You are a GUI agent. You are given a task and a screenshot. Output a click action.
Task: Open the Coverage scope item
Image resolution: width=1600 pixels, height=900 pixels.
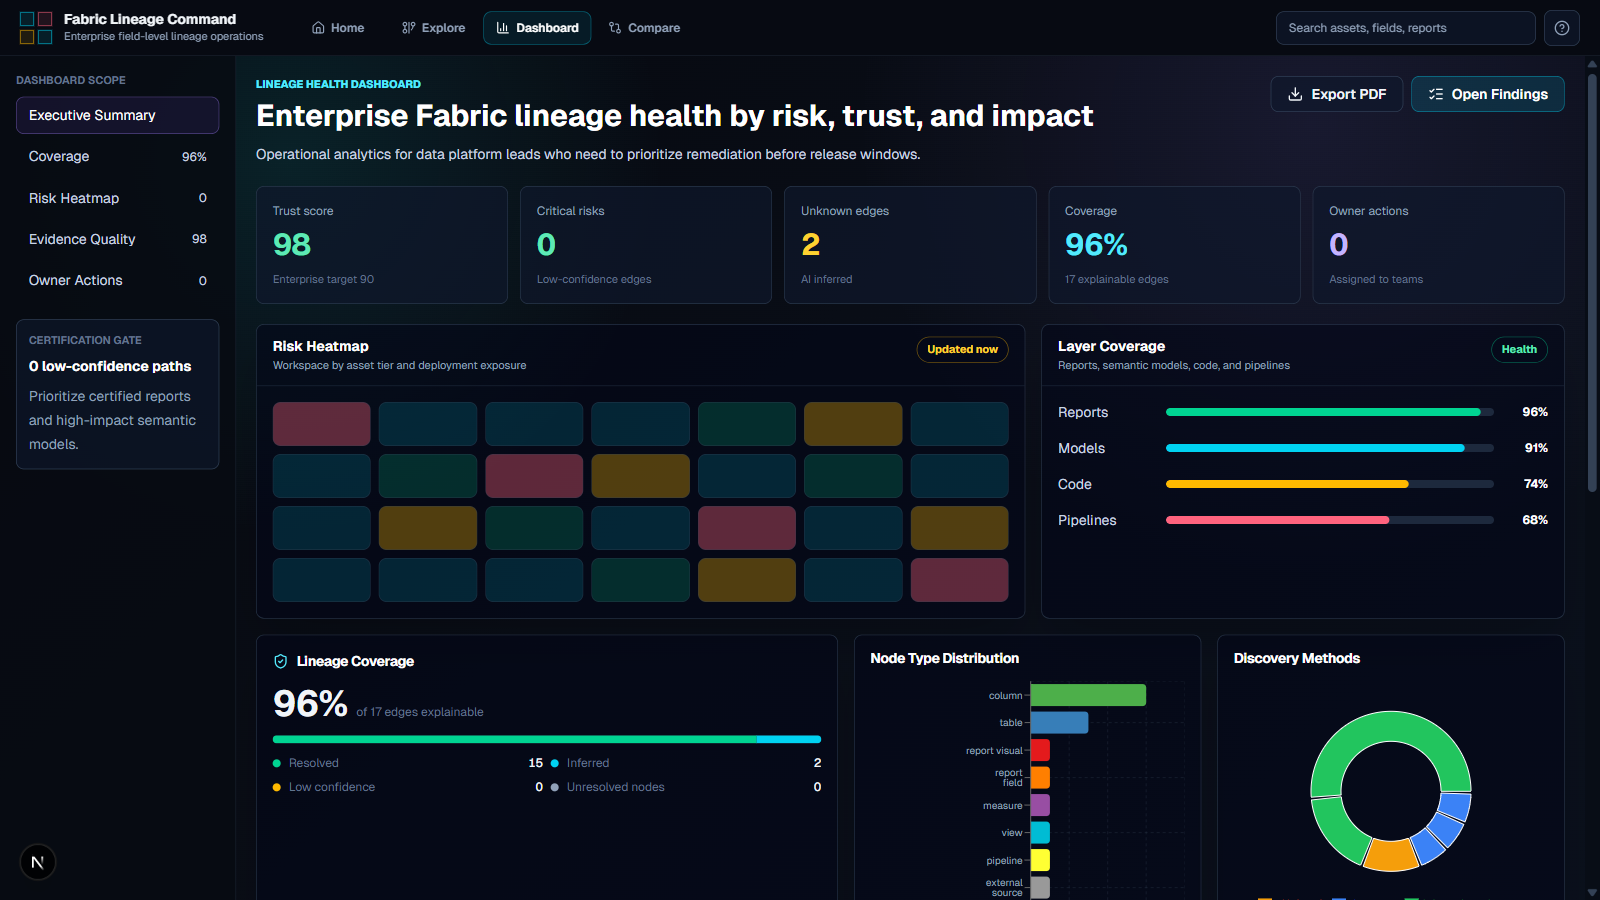pyautogui.click(x=118, y=157)
